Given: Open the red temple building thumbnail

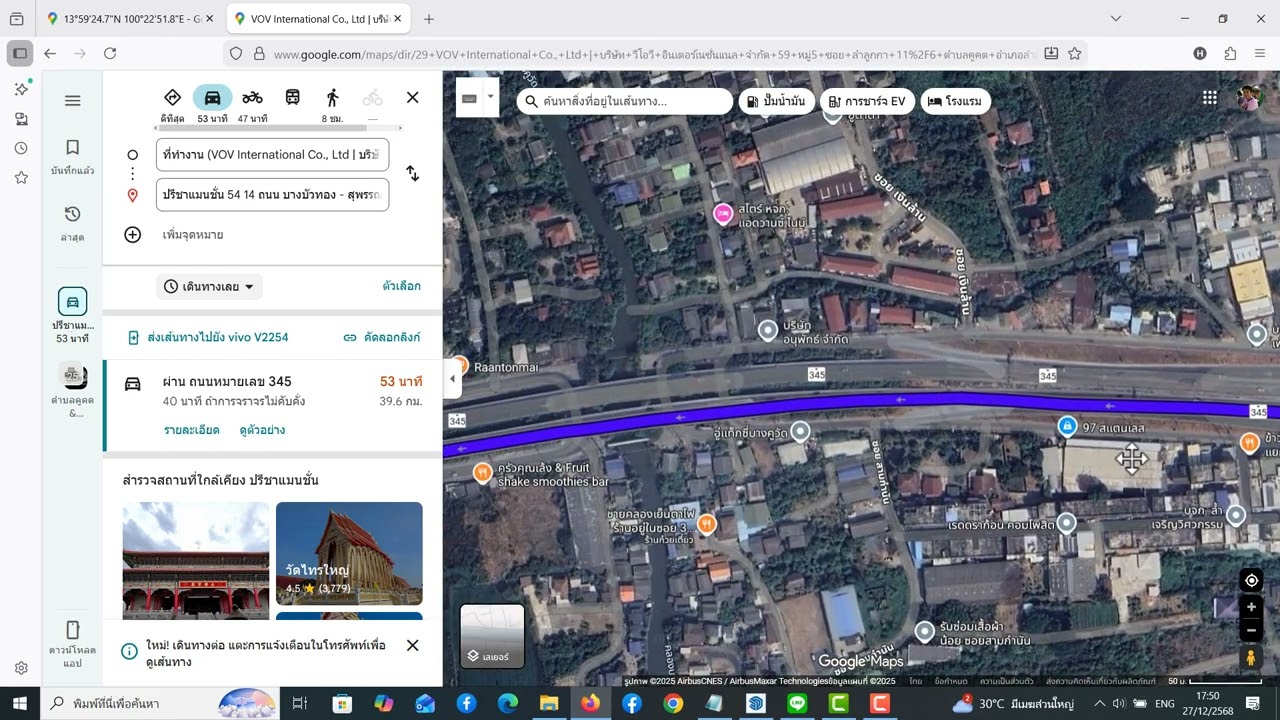Looking at the screenshot, I should coord(196,560).
